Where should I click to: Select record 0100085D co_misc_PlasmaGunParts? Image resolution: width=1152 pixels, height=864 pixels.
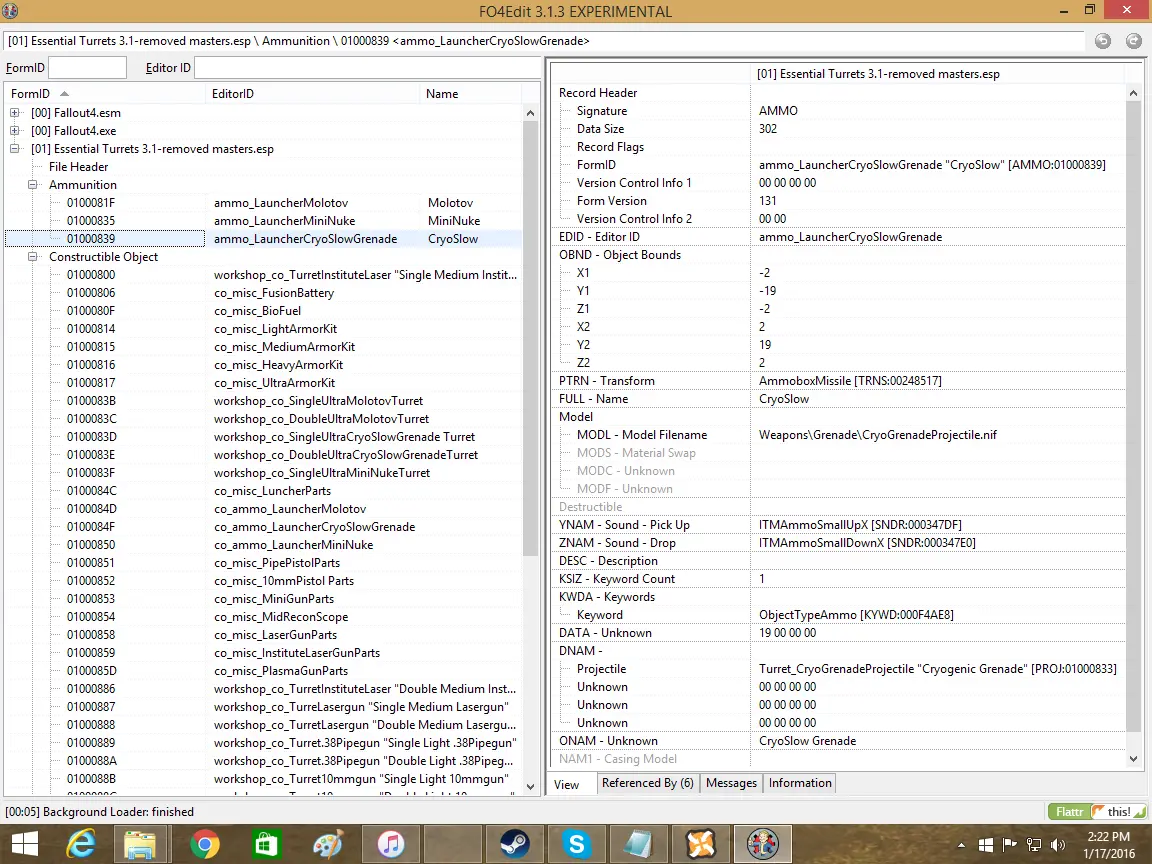[263, 671]
